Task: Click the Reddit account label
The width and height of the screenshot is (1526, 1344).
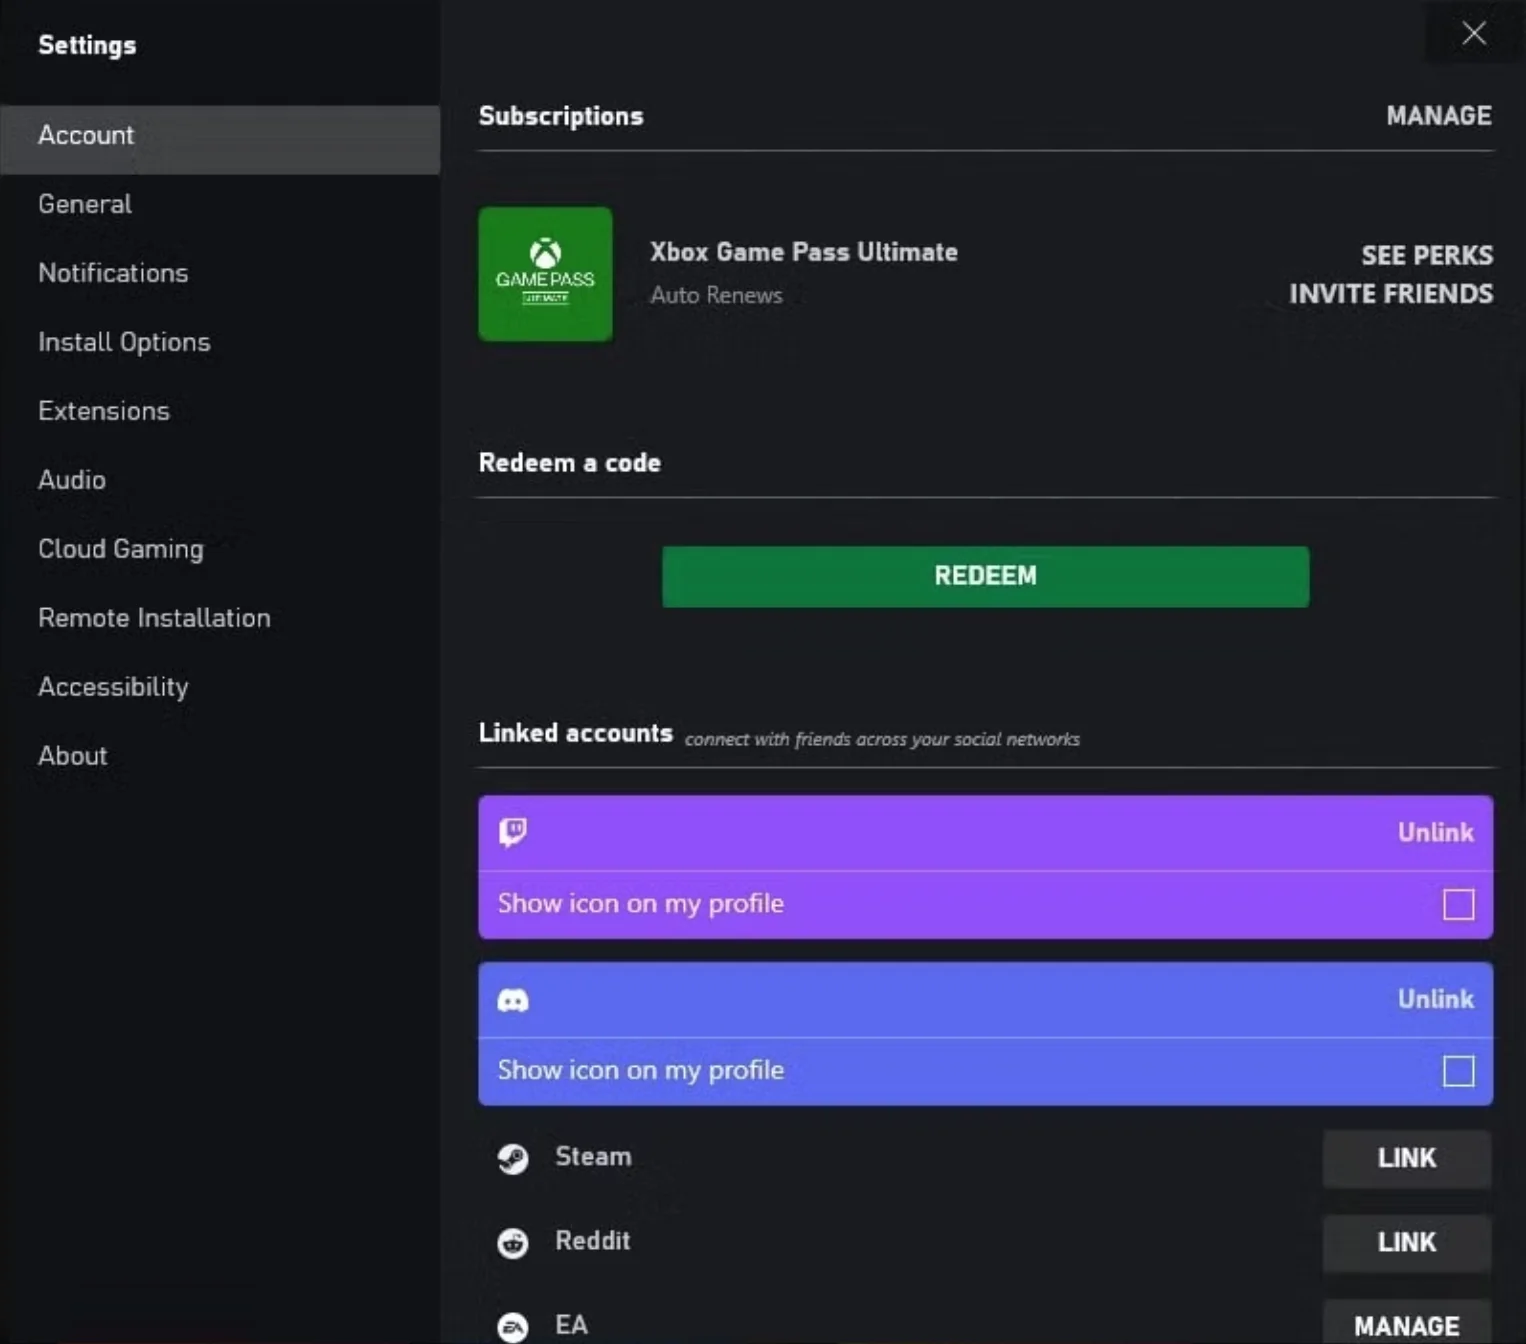Action: [x=593, y=1241]
